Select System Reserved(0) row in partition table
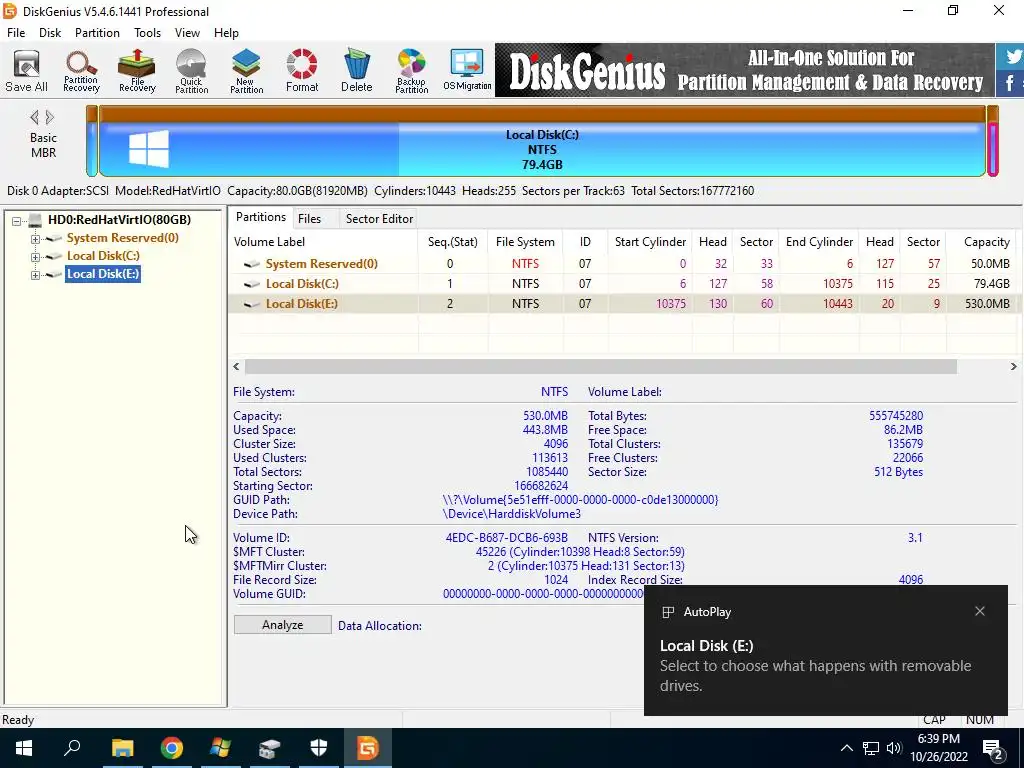 [622, 264]
